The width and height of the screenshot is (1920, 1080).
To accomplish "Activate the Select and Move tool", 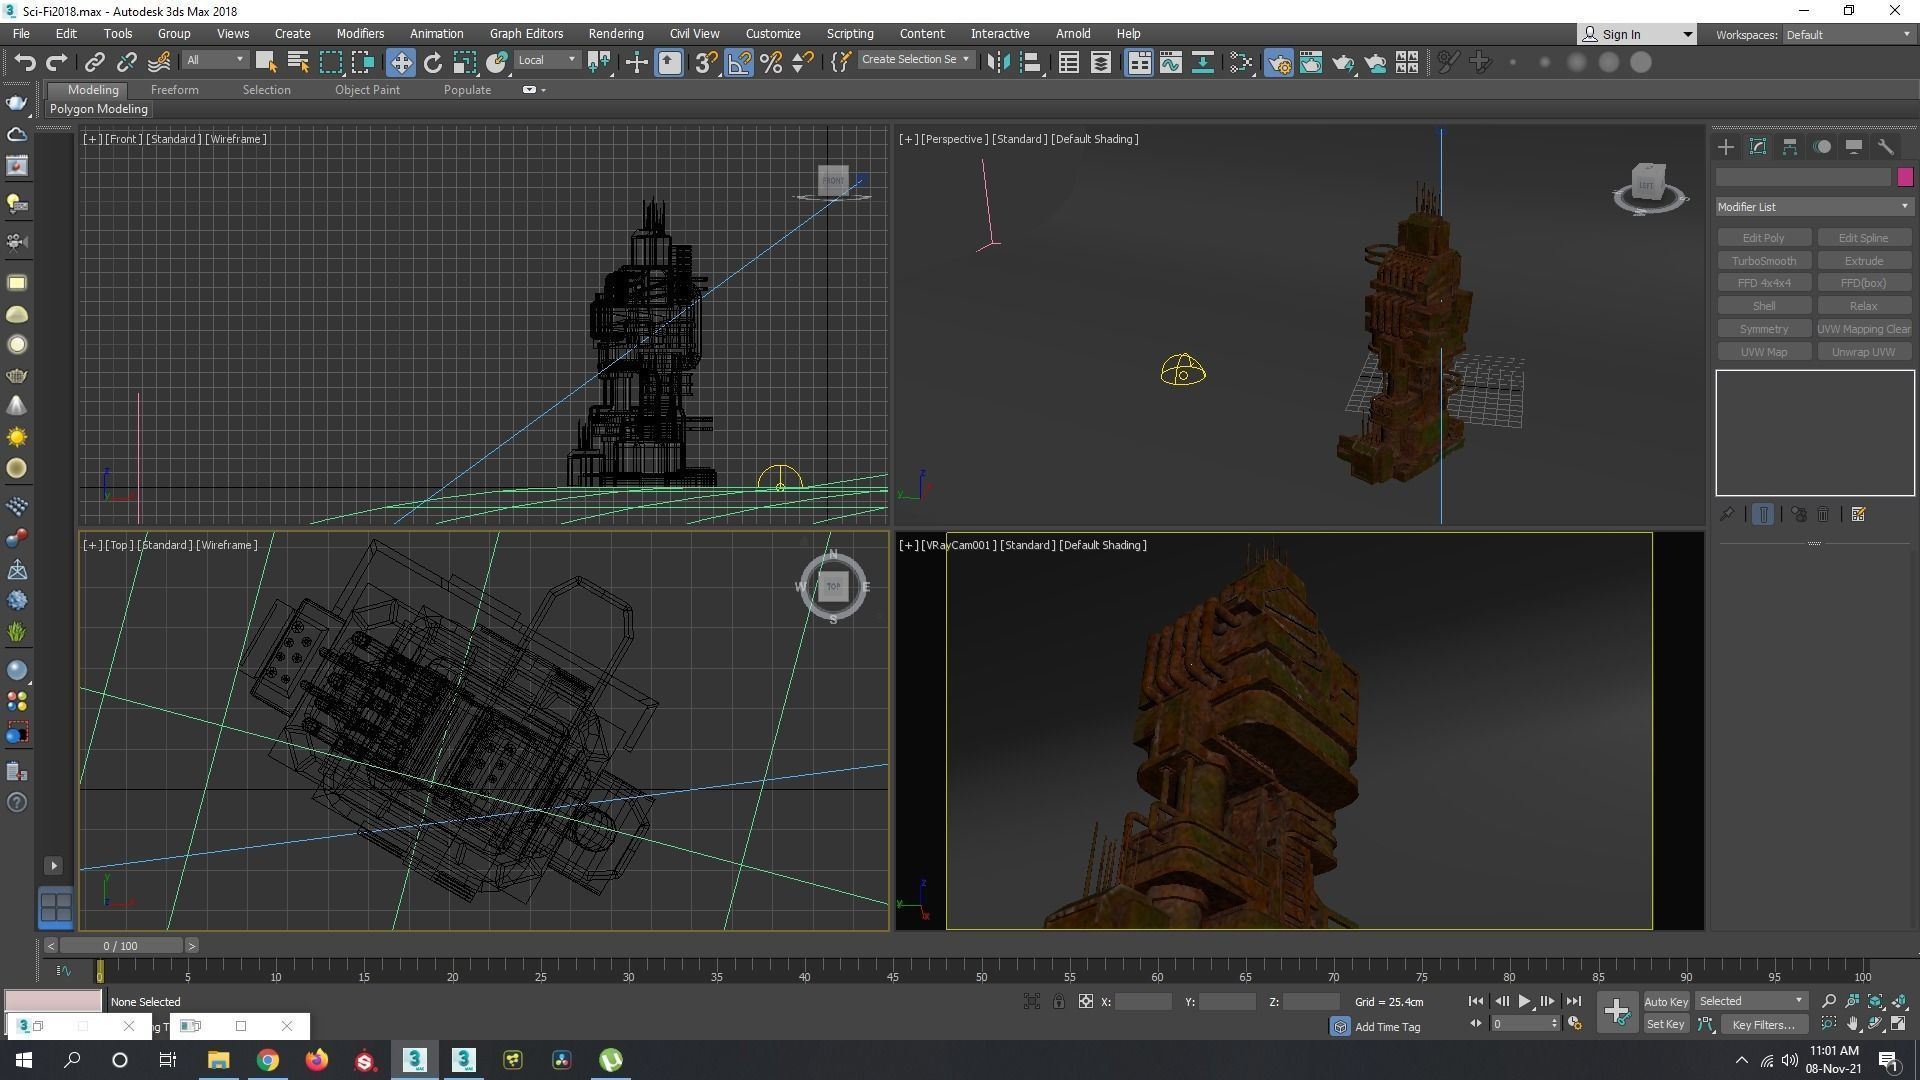I will [x=400, y=63].
